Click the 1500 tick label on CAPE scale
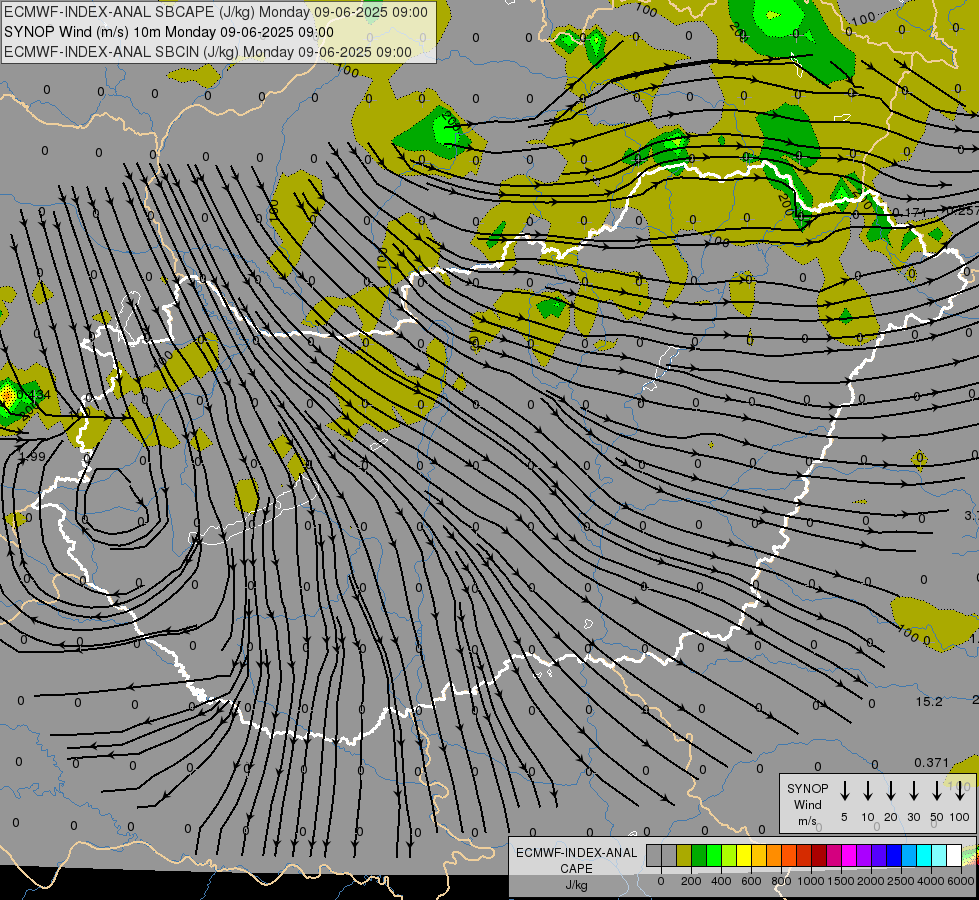The height and width of the screenshot is (900, 979). point(841,881)
